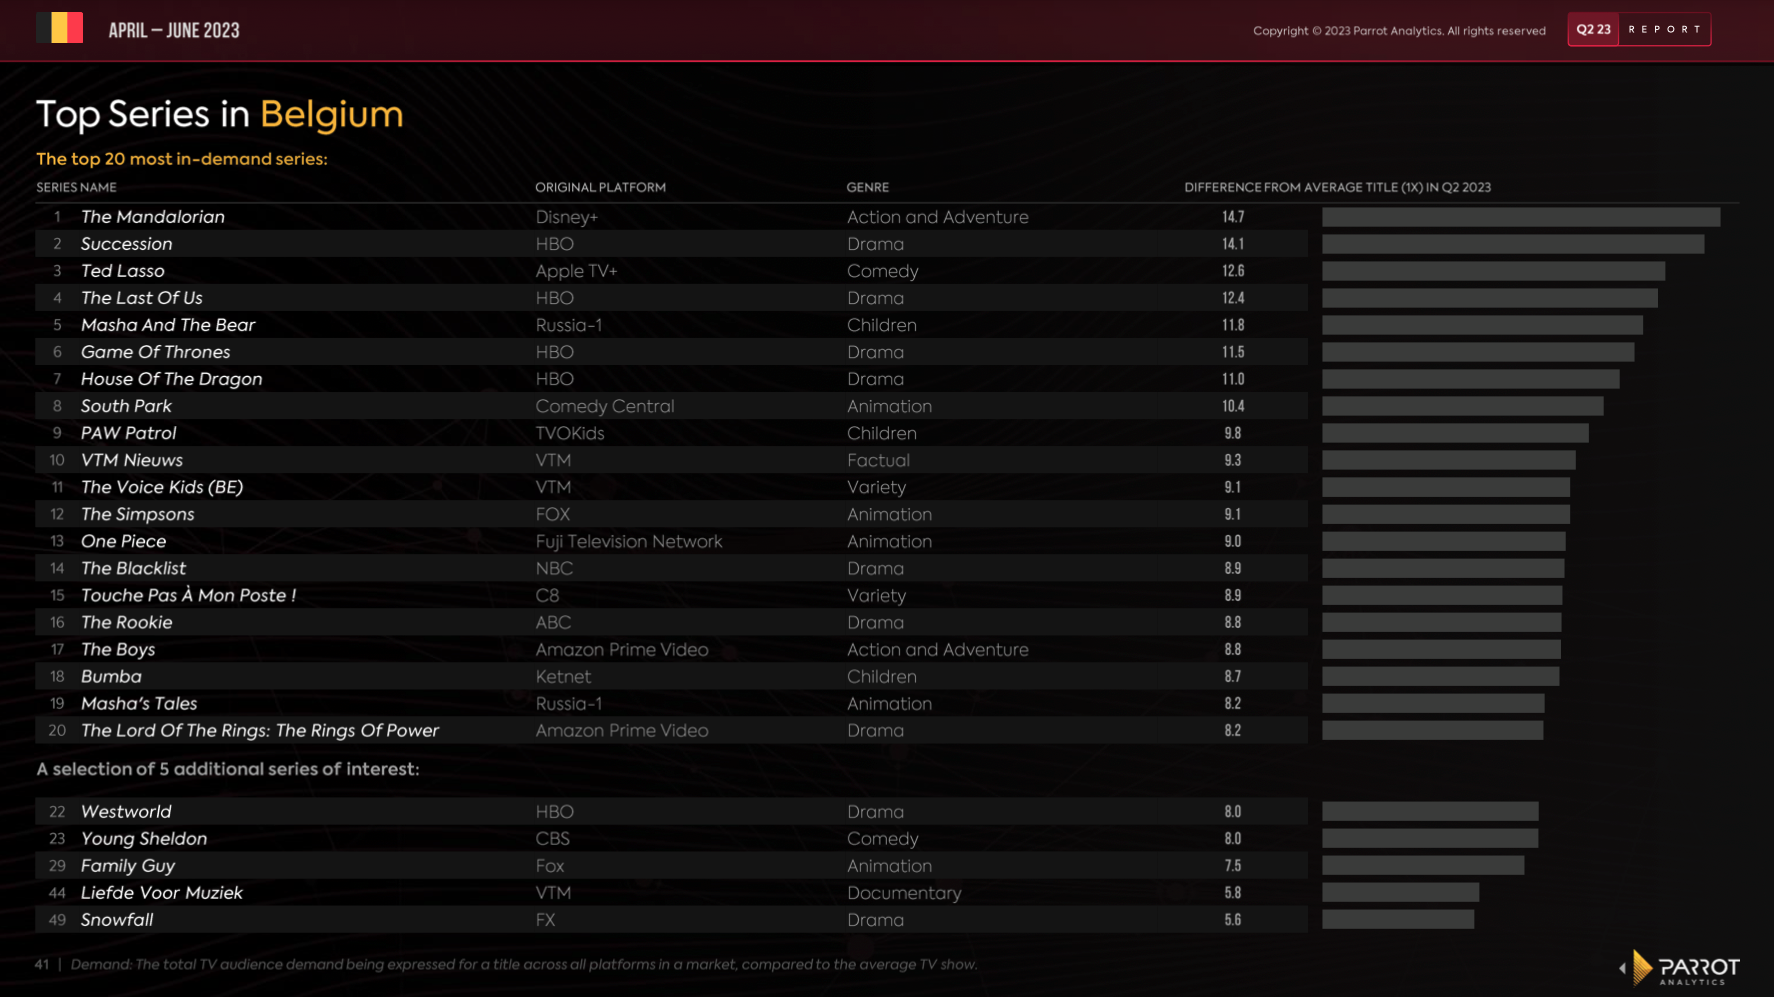Click the Apple TV+ platform cell
Screen dimensions: 1774x997
[x=576, y=271]
